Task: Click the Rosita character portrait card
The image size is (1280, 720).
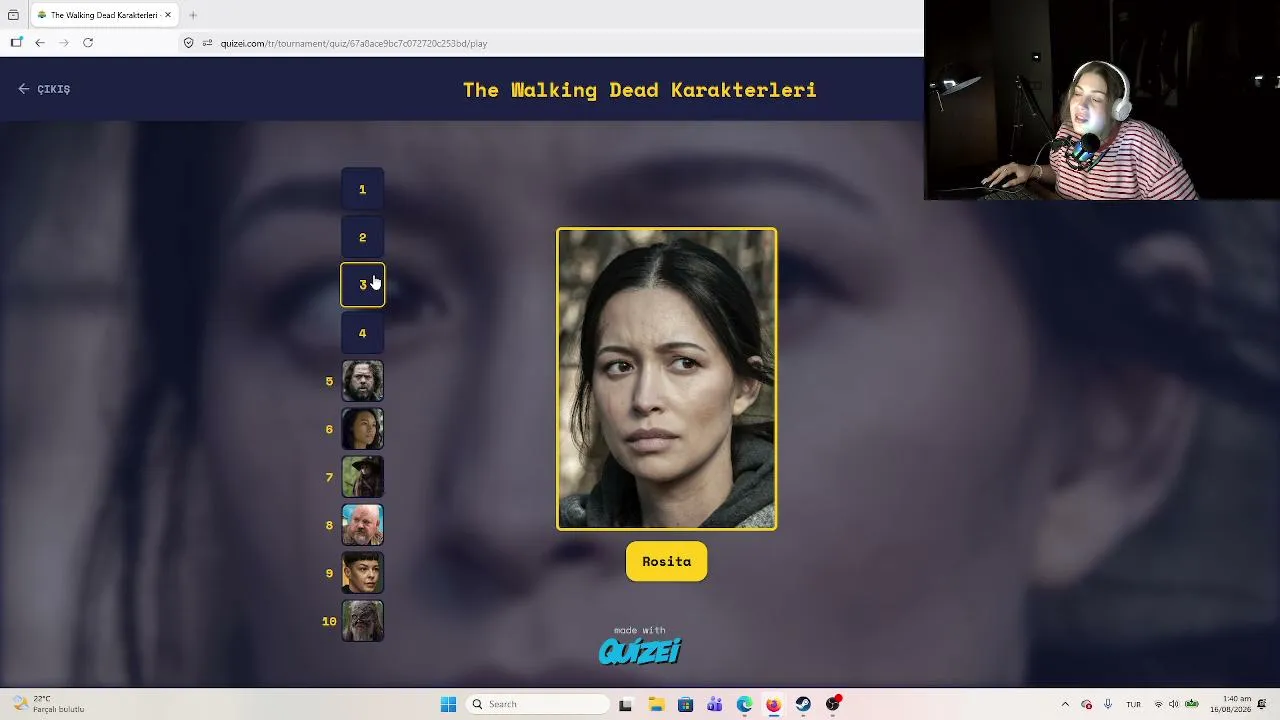Action: 667,379
